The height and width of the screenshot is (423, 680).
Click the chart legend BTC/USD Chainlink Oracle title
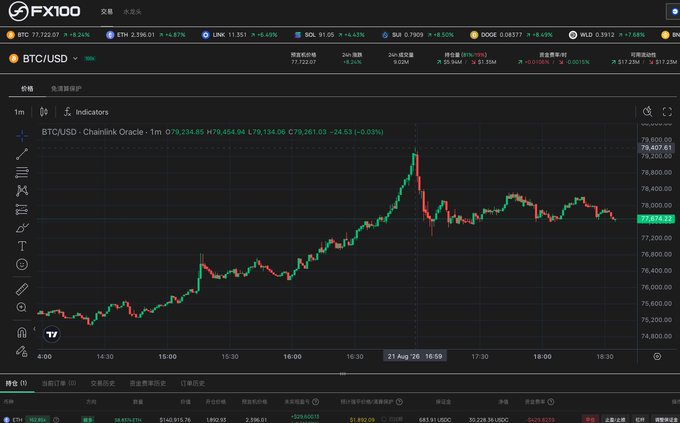(101, 132)
